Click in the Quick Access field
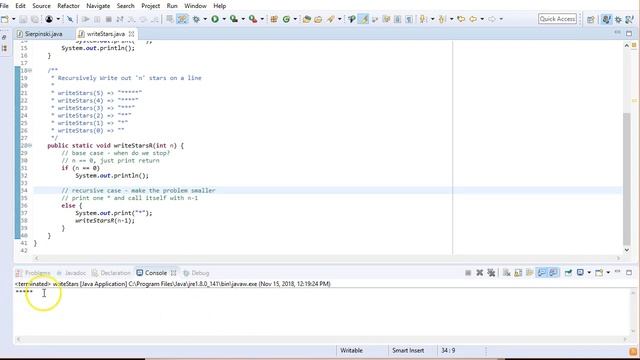Viewport: 640px width, 360px height. (557, 19)
